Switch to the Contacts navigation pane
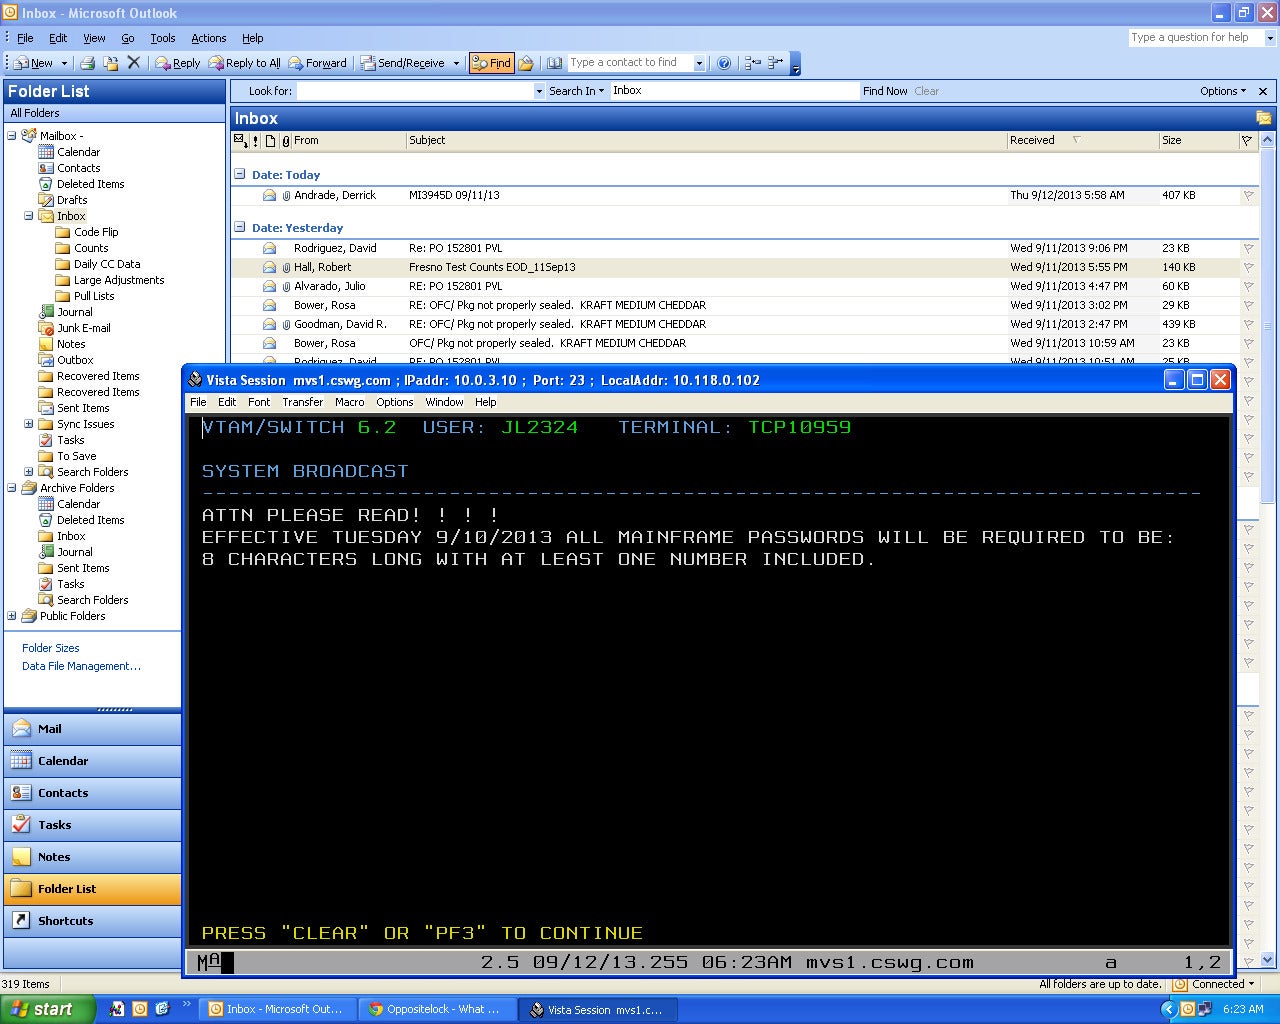This screenshot has width=1280, height=1024. (93, 793)
